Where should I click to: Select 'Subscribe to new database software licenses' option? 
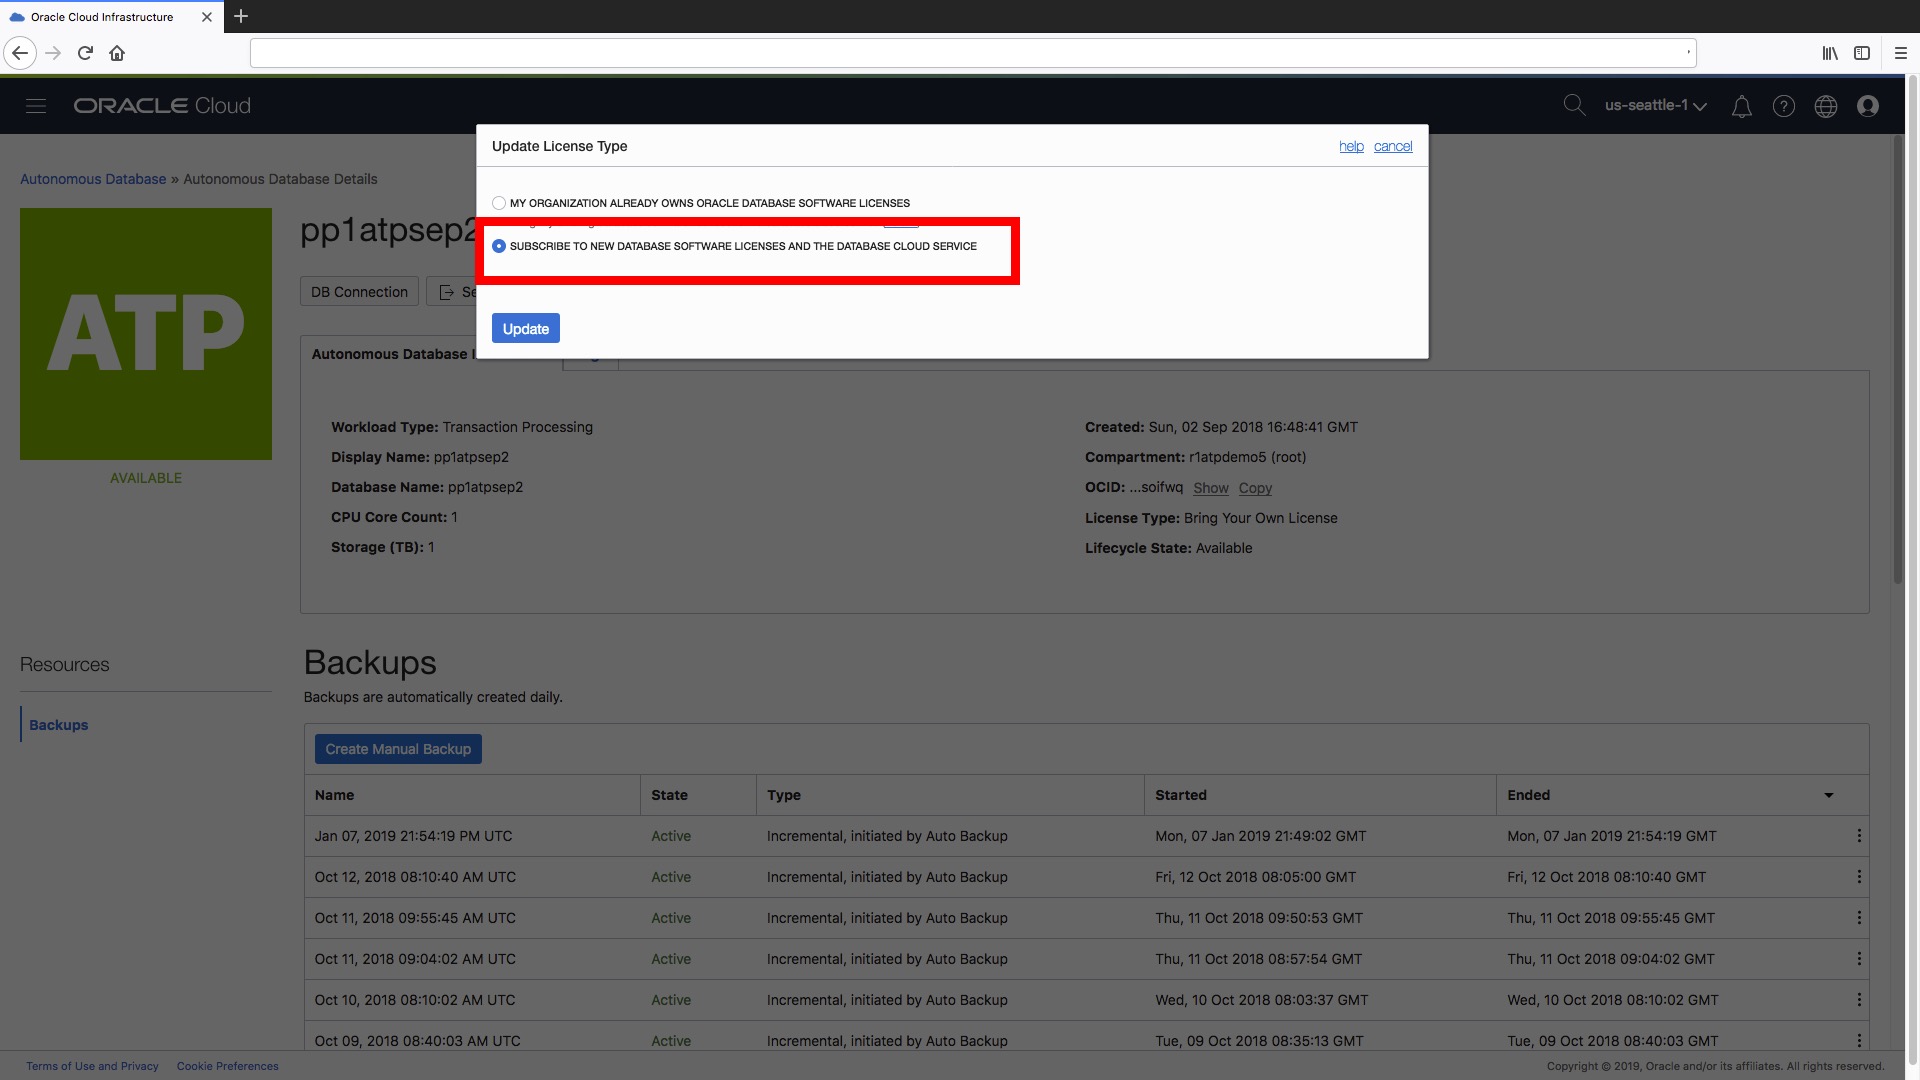point(499,246)
